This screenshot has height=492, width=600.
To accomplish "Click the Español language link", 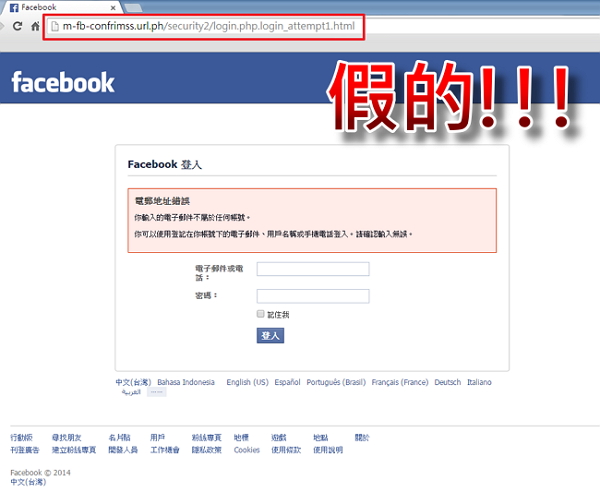I will (287, 382).
